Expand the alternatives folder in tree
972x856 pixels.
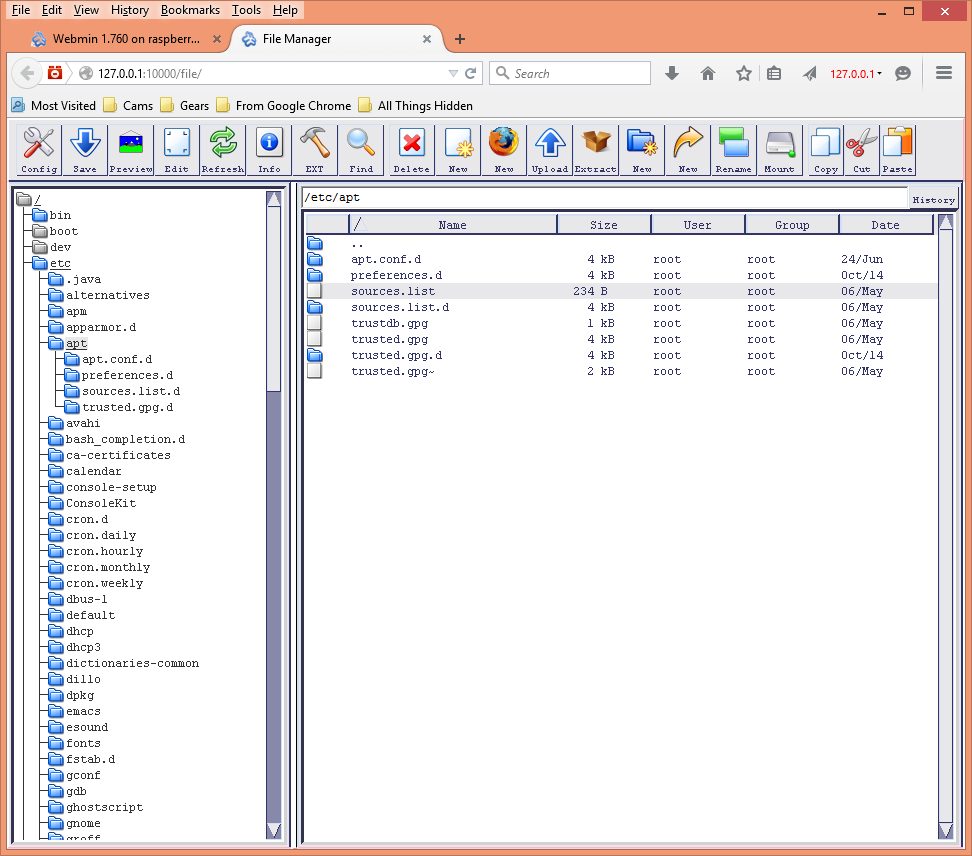point(107,295)
